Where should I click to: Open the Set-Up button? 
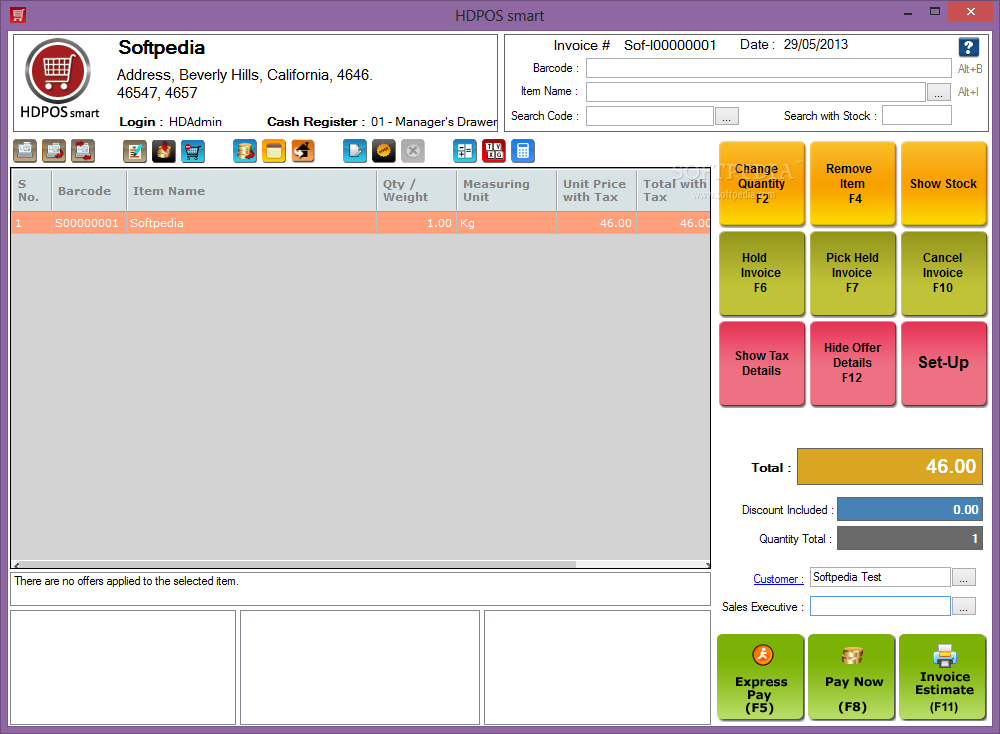(943, 363)
